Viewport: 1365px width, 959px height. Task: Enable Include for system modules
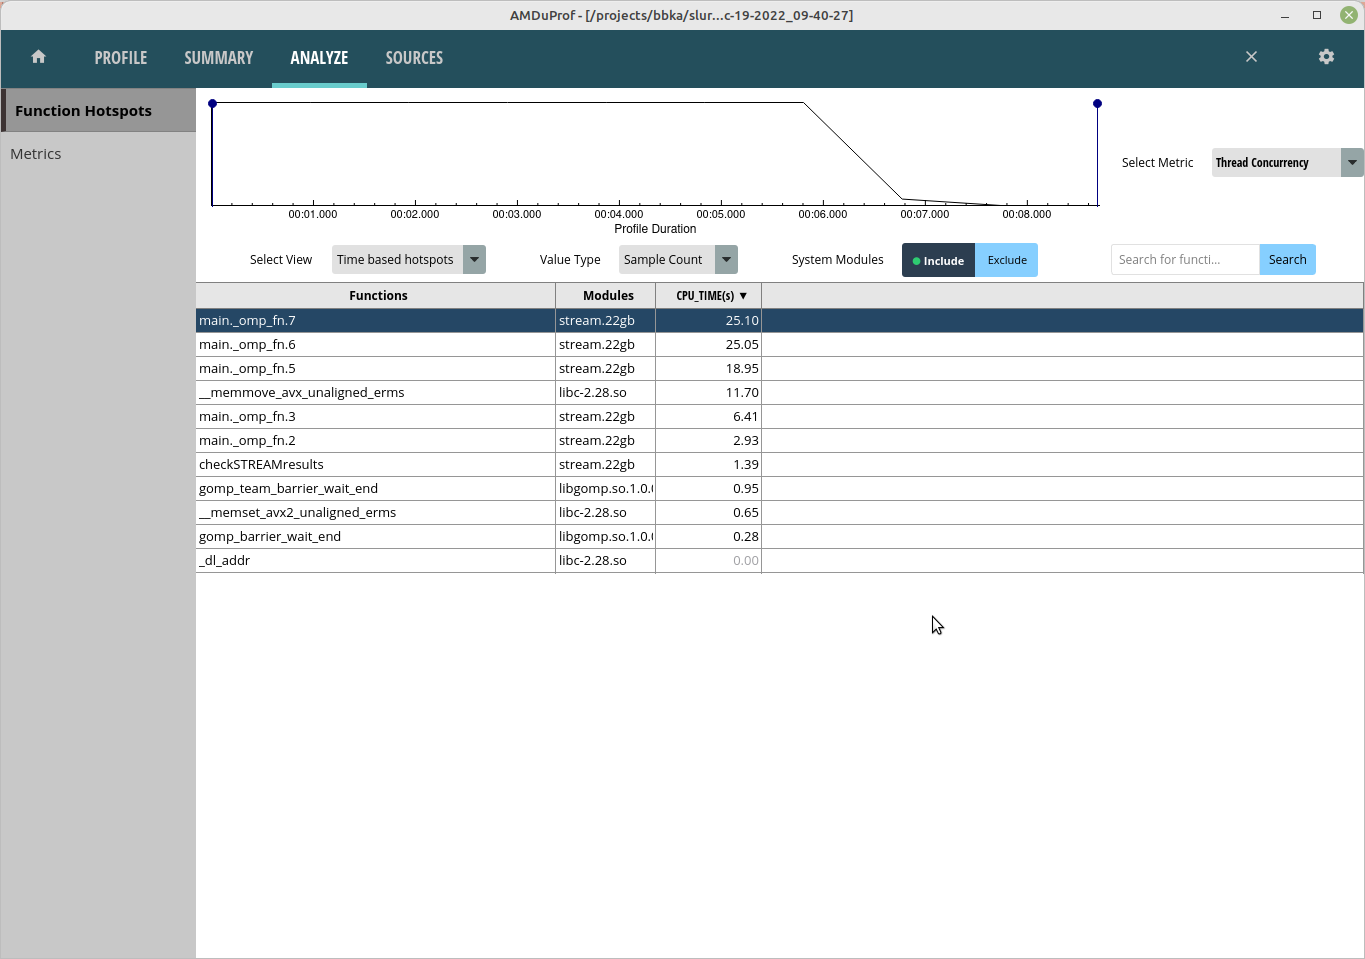pos(937,260)
